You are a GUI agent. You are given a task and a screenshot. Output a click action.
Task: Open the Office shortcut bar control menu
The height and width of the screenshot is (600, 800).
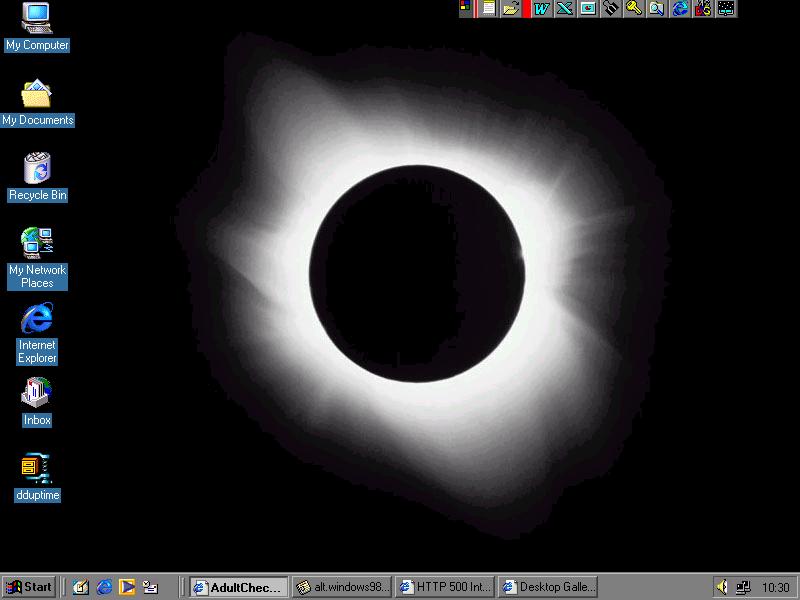pos(466,9)
